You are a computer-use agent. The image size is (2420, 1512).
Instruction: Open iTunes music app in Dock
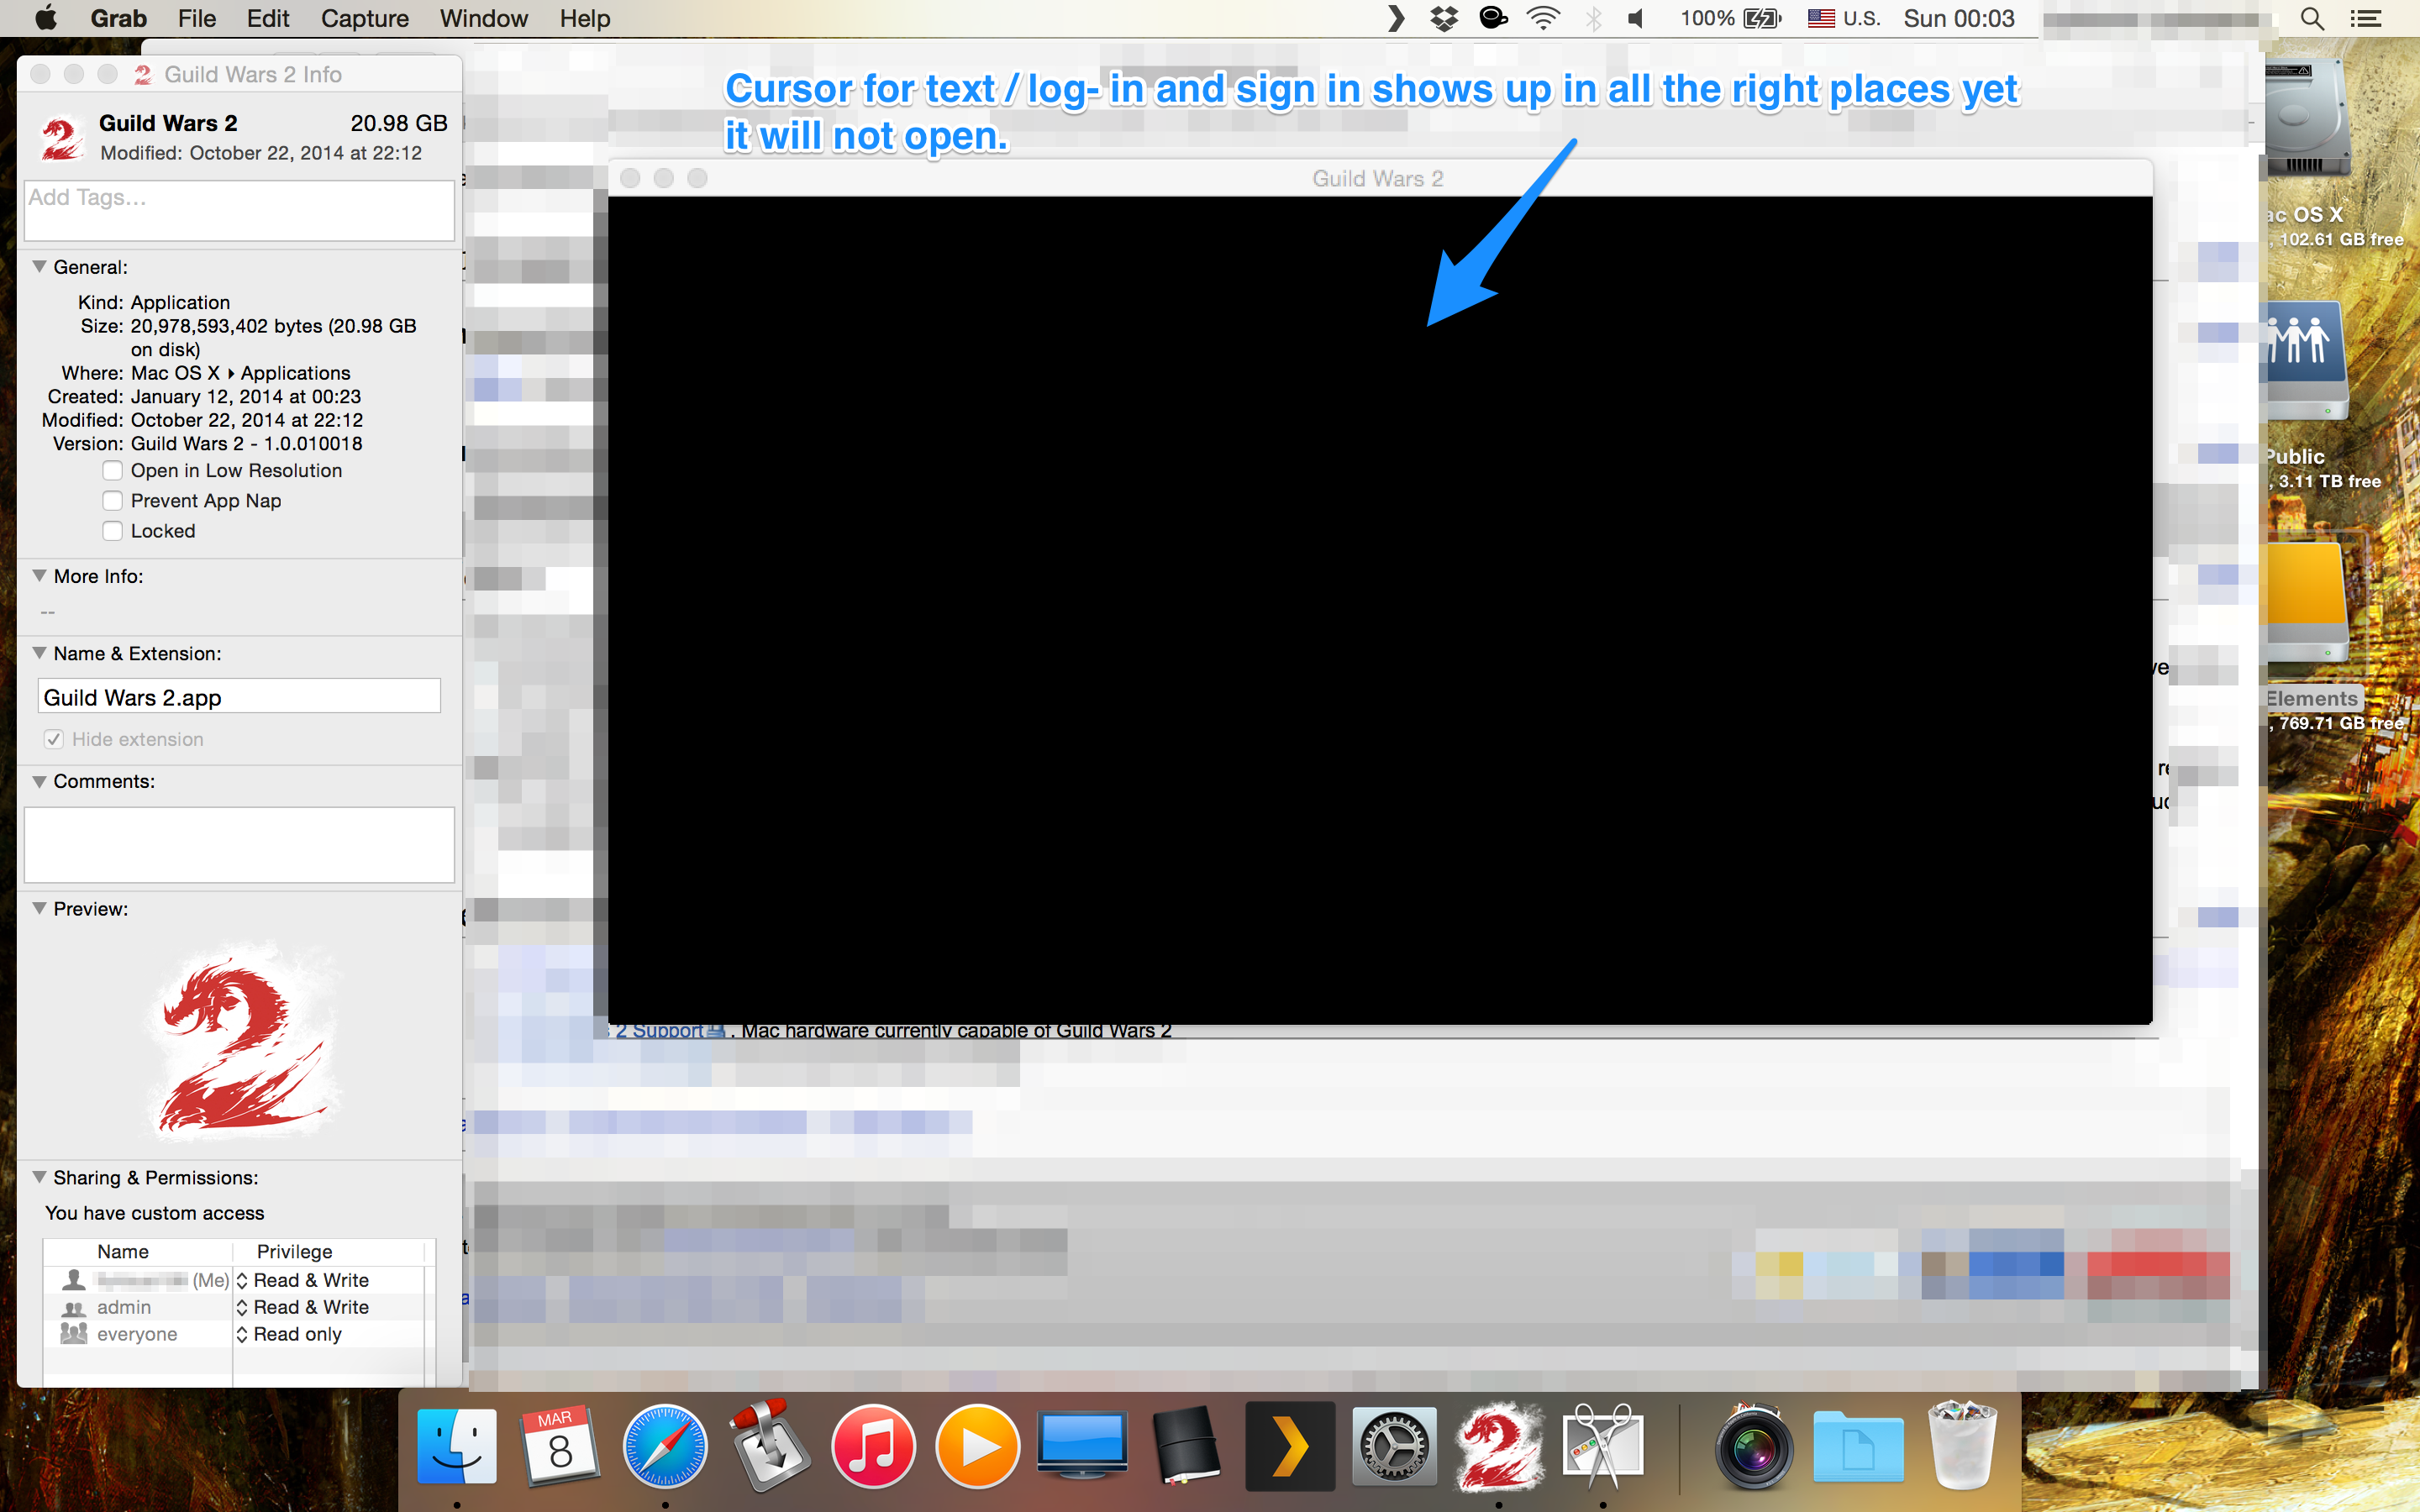(x=872, y=1446)
